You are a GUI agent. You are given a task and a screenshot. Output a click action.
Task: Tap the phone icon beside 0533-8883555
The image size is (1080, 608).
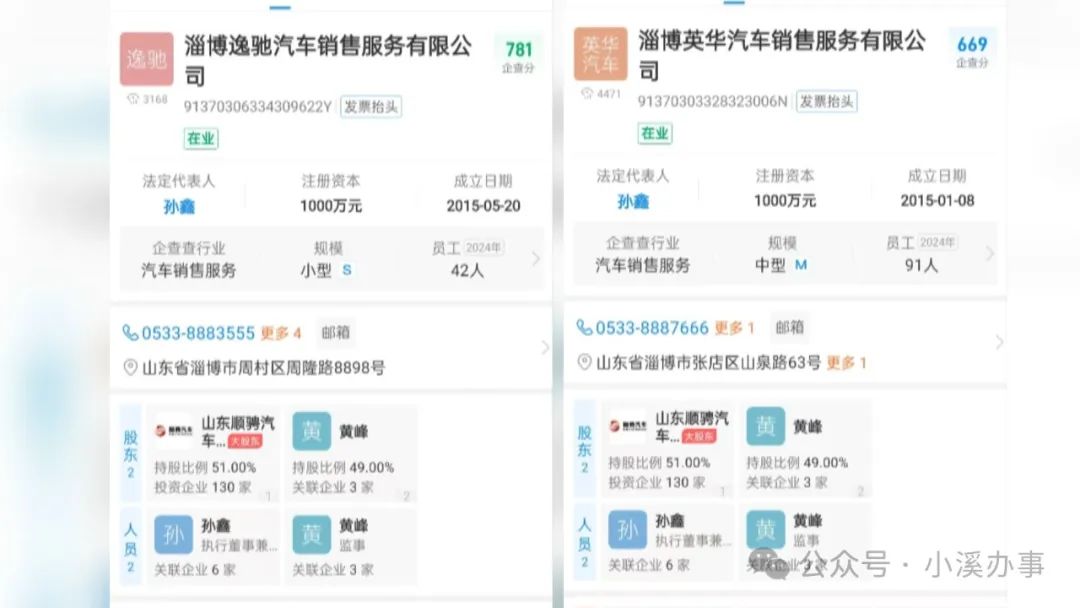click(x=130, y=333)
